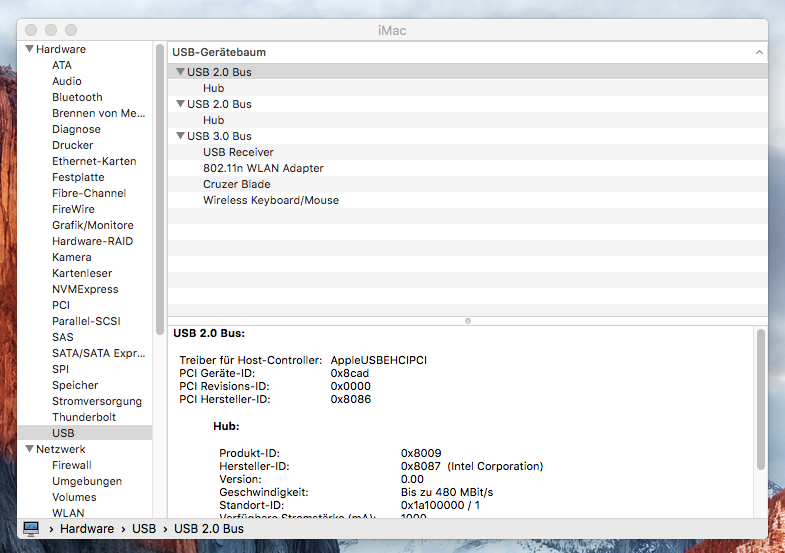Select the 802.11n WLAN Adapter entry

(x=263, y=168)
